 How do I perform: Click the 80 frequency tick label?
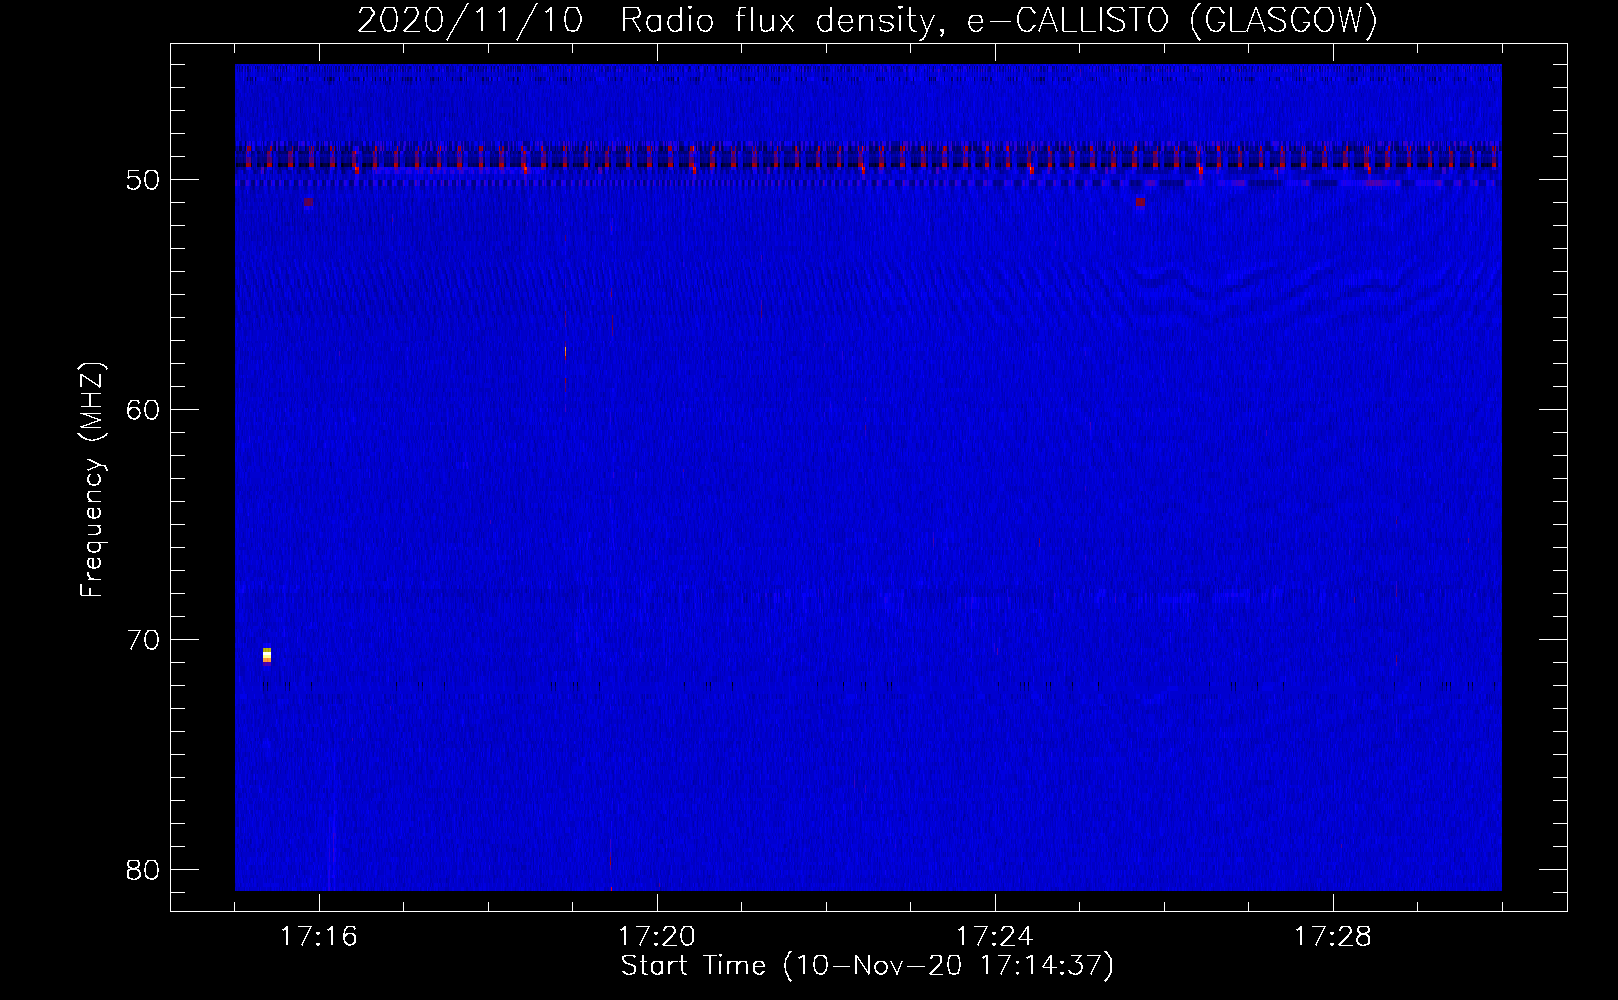[143, 870]
